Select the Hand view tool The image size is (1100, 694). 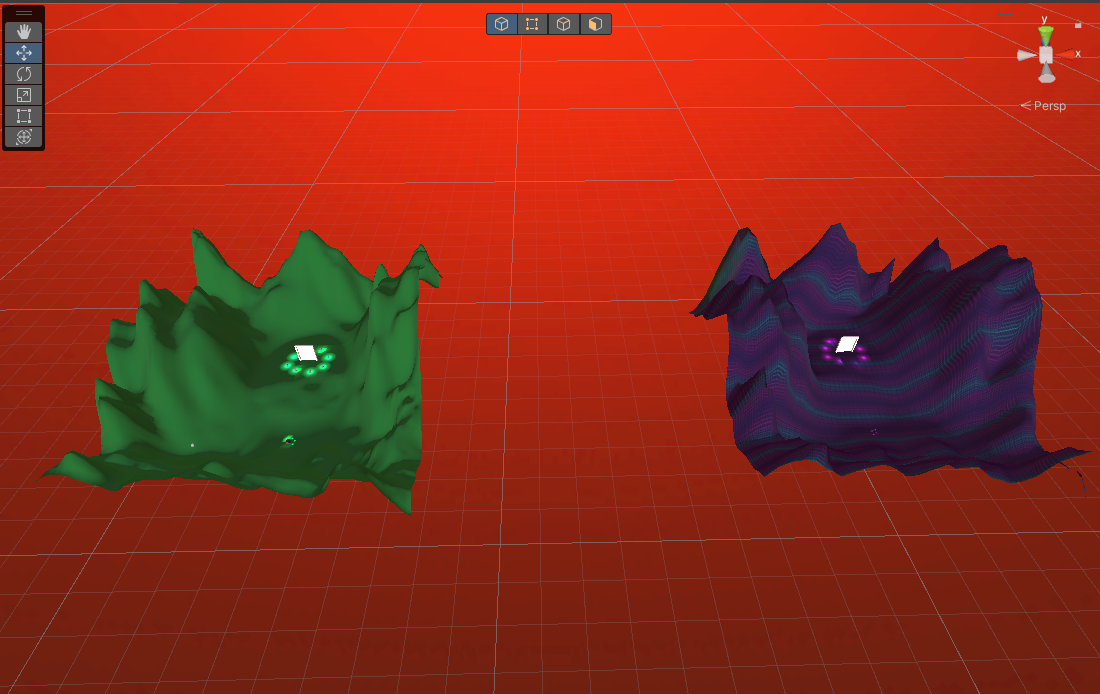(24, 32)
